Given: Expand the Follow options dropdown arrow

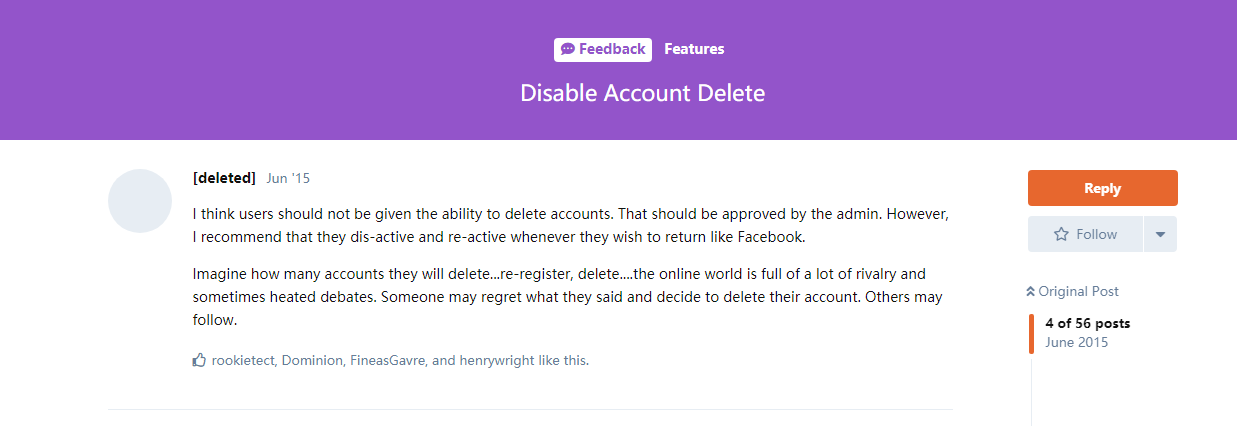Looking at the screenshot, I should point(1160,234).
